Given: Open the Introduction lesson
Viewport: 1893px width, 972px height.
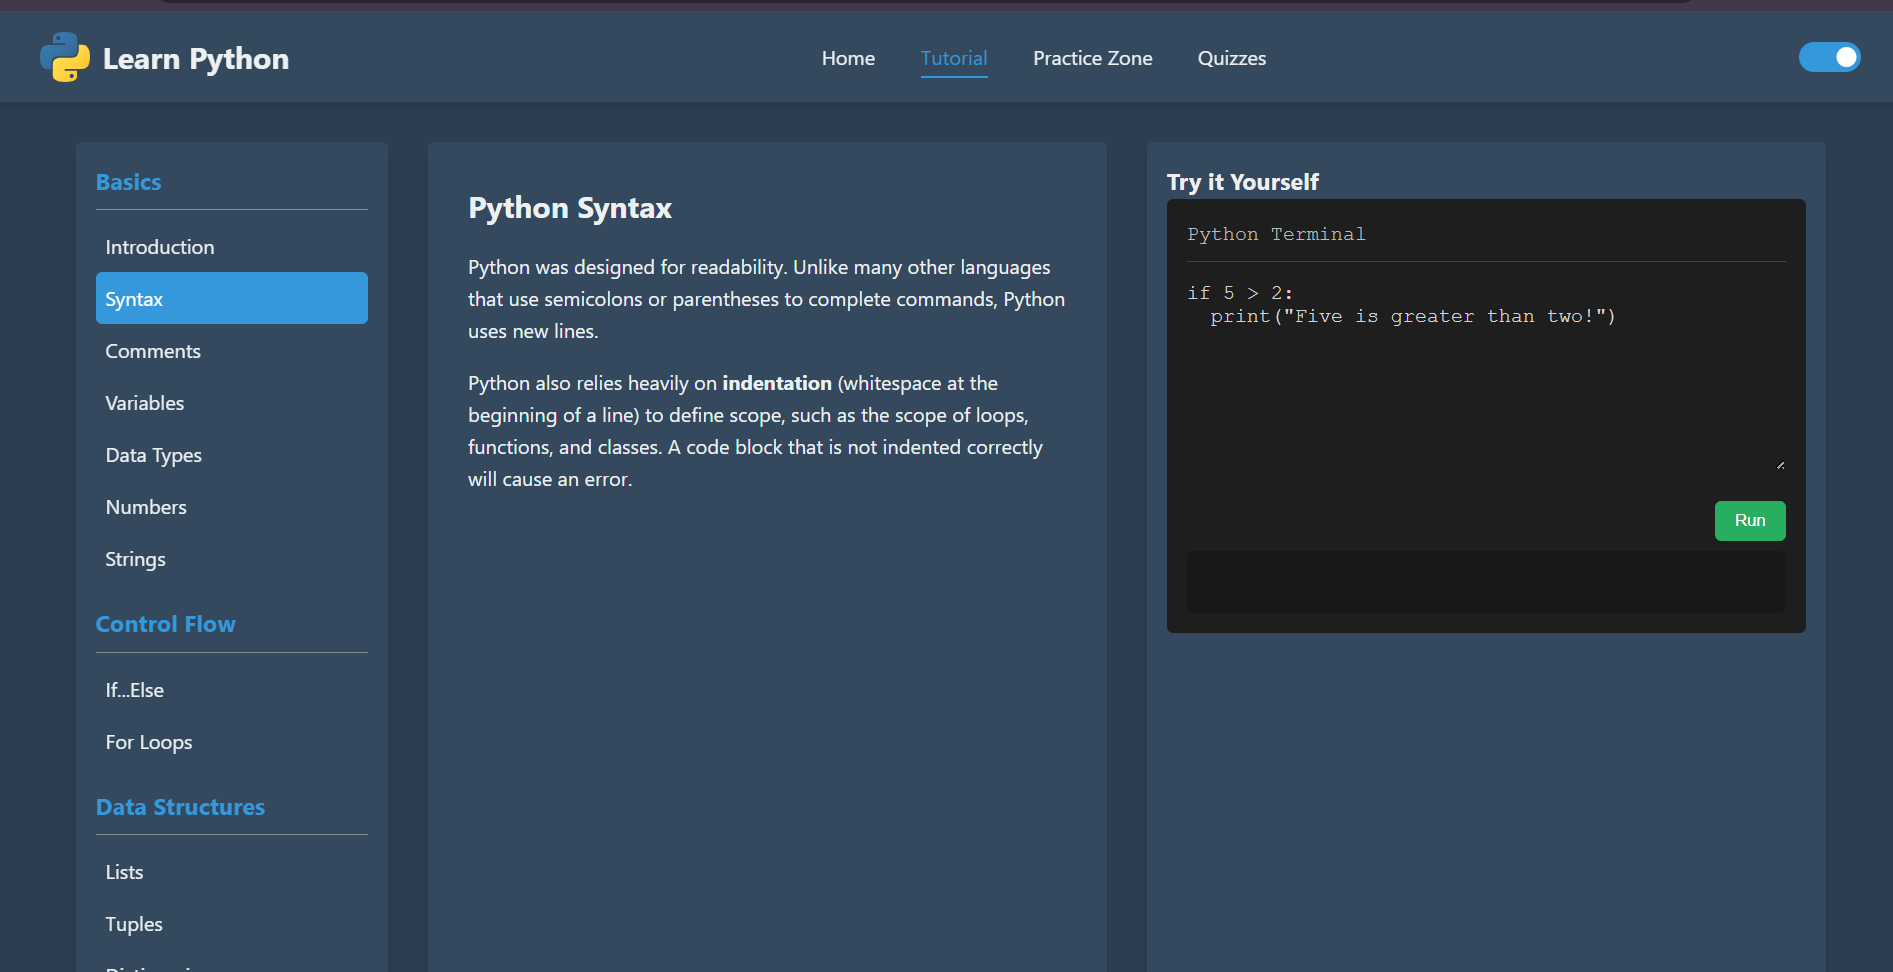Looking at the screenshot, I should pyautogui.click(x=232, y=247).
